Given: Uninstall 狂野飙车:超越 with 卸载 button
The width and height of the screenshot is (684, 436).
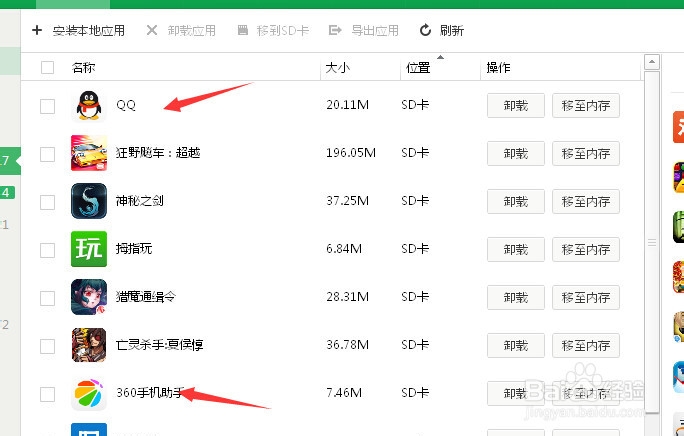Looking at the screenshot, I should 516,153.
